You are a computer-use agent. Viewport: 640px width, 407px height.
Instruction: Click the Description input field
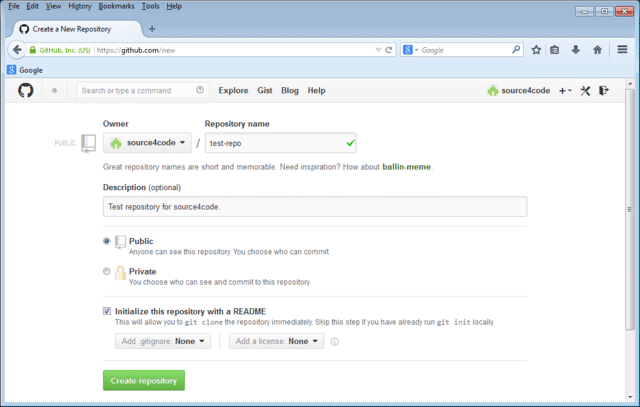315,207
